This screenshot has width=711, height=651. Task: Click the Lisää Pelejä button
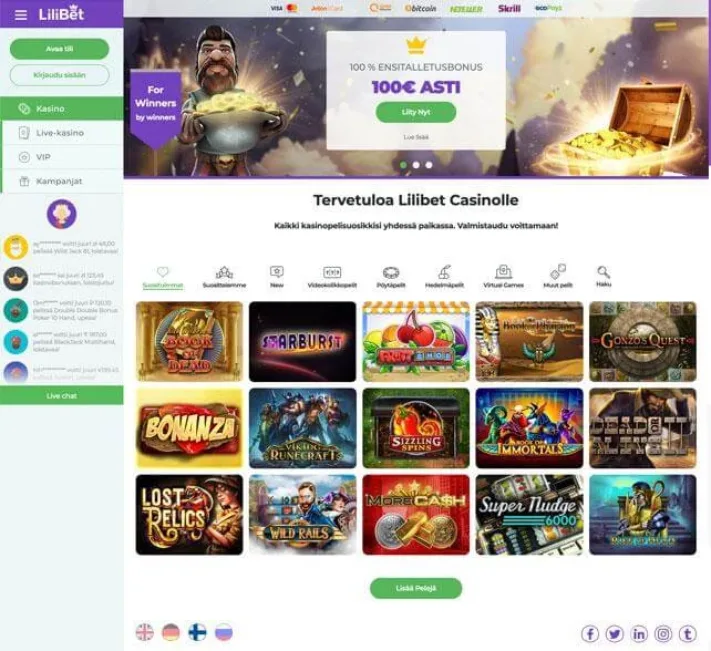click(x=416, y=588)
